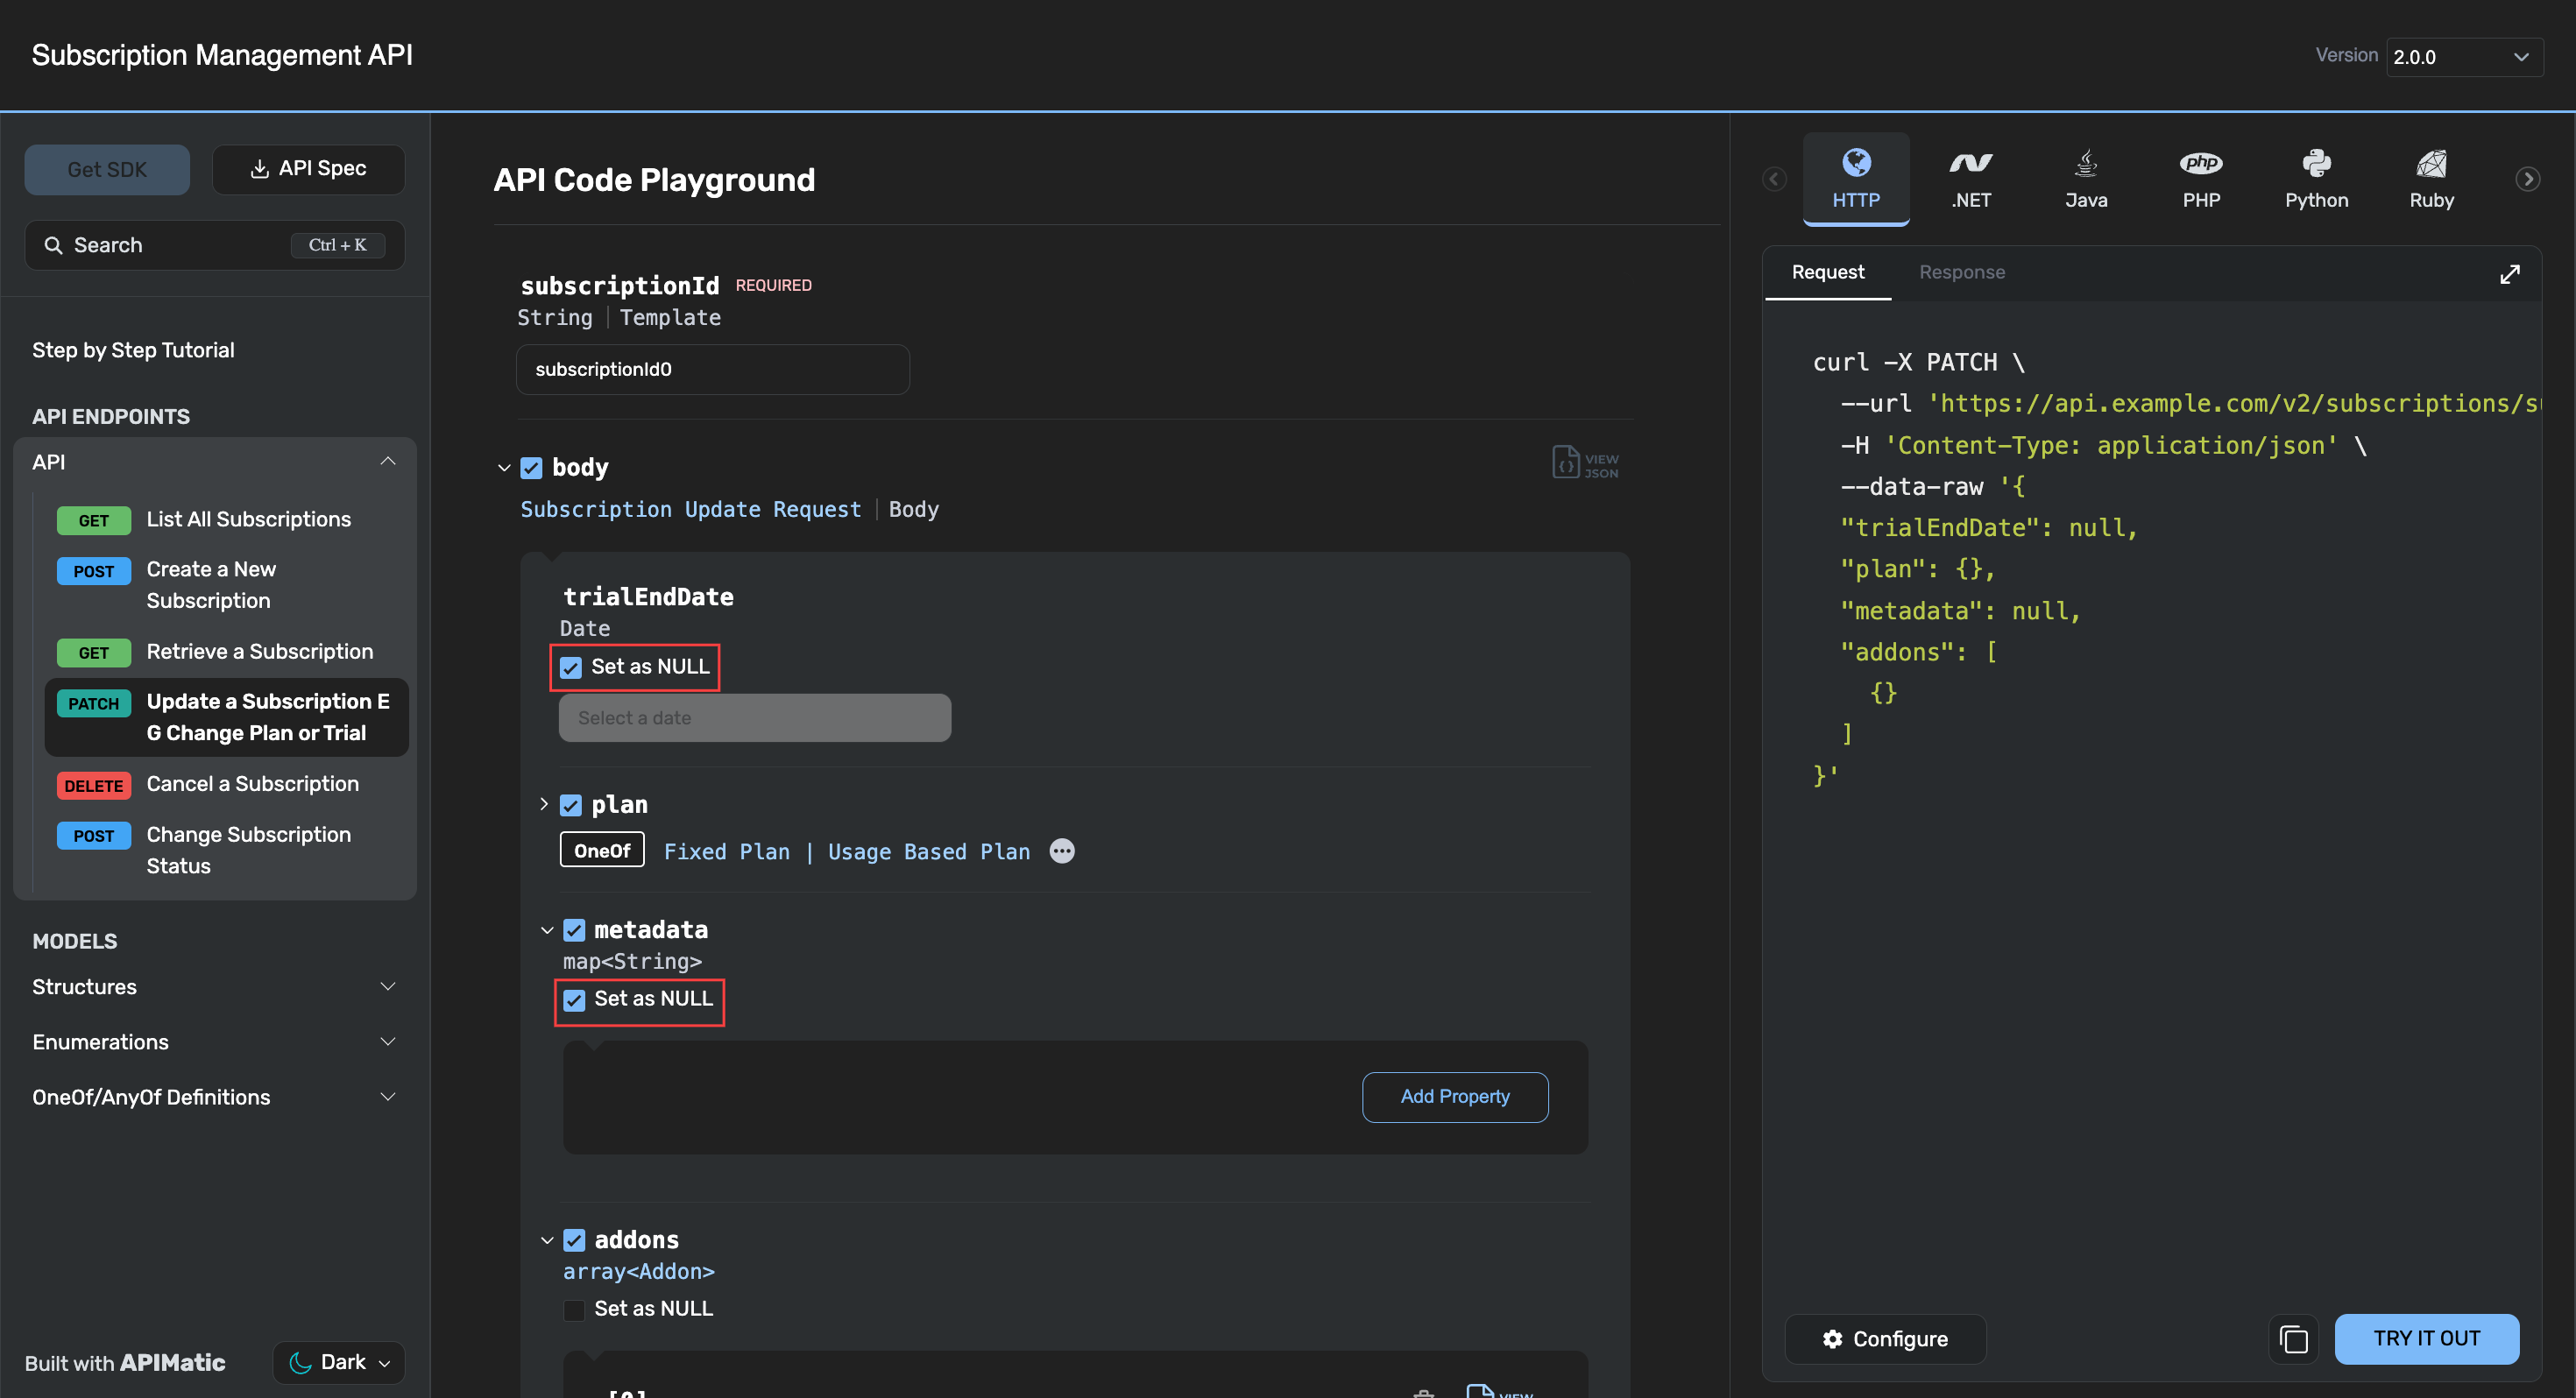The height and width of the screenshot is (1398, 2576).
Task: Select the Java language icon
Action: (2086, 162)
